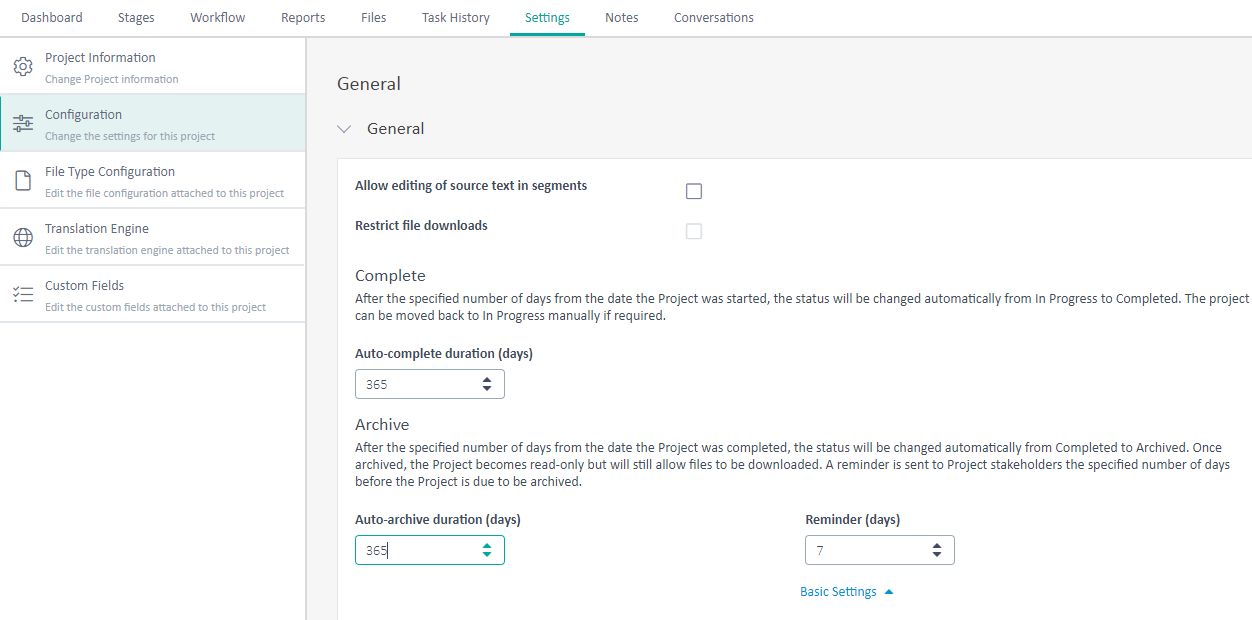Collapse the General section chevron

(344, 128)
